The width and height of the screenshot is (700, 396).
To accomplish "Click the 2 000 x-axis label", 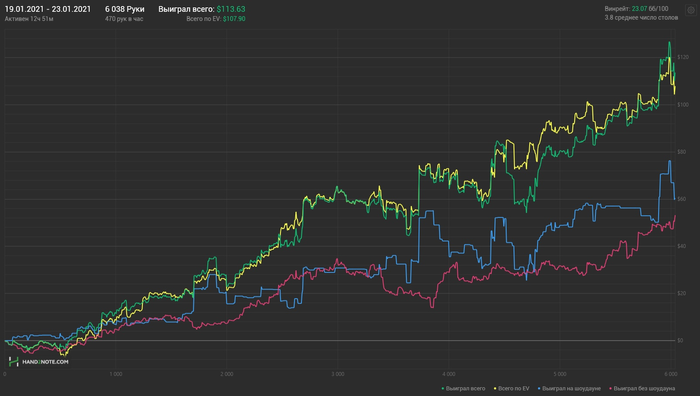I will 227,374.
